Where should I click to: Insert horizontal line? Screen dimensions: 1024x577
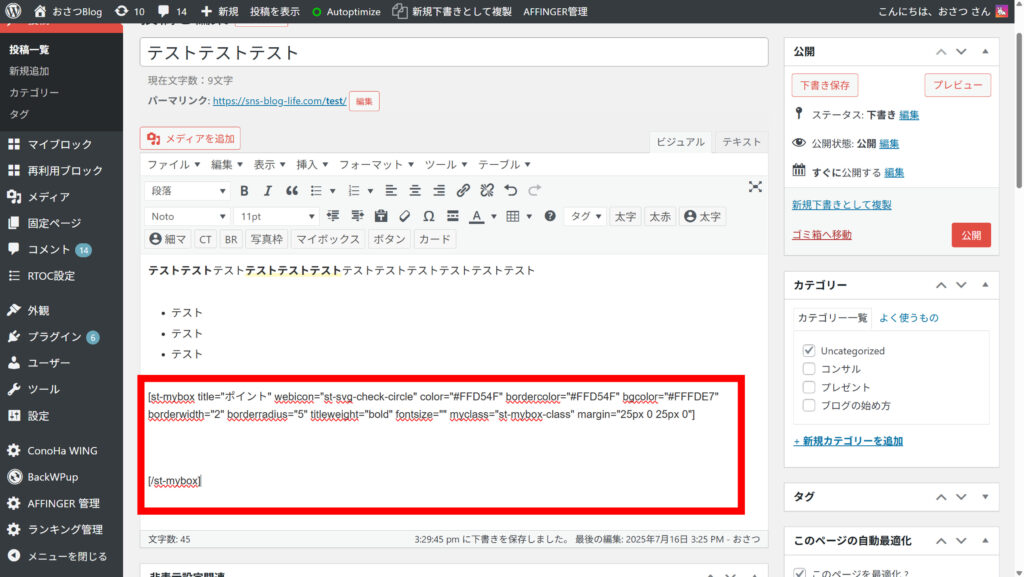[453, 216]
